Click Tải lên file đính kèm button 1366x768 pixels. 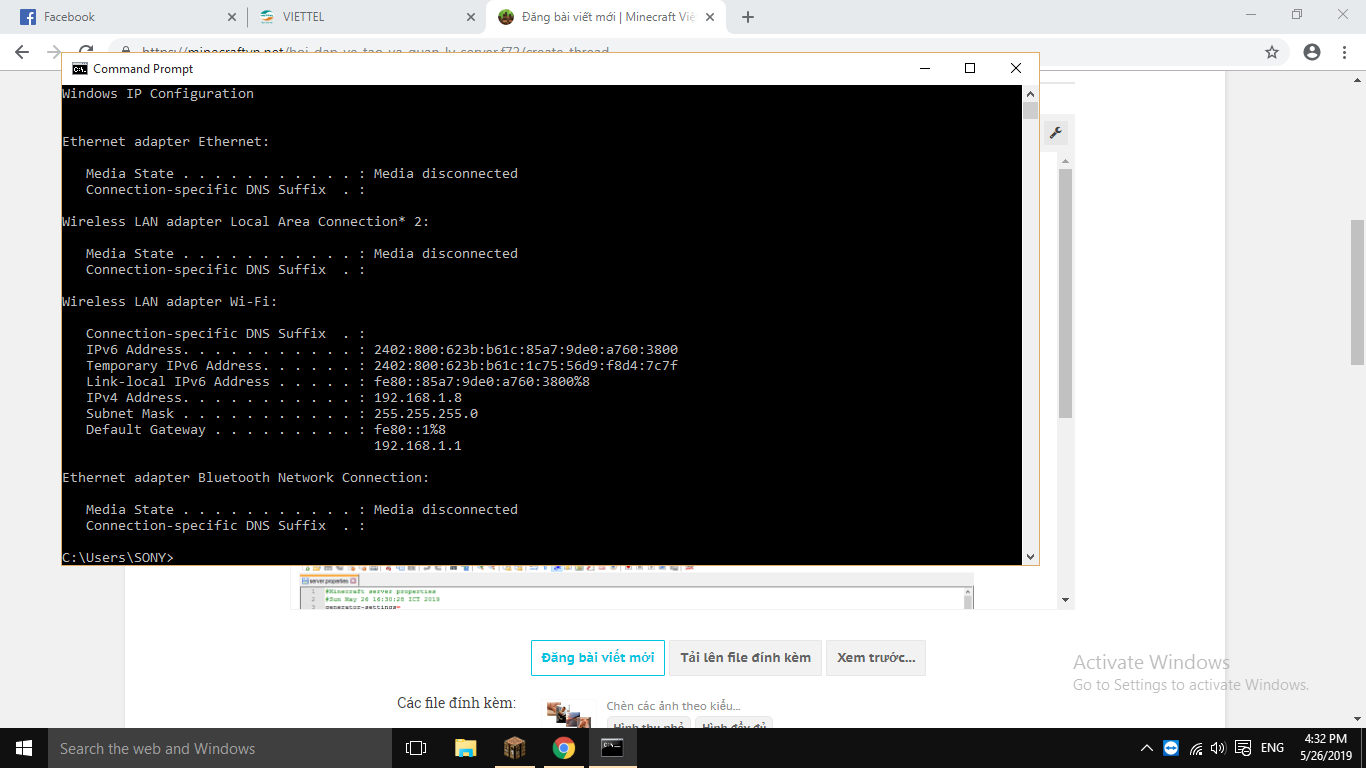[745, 658]
